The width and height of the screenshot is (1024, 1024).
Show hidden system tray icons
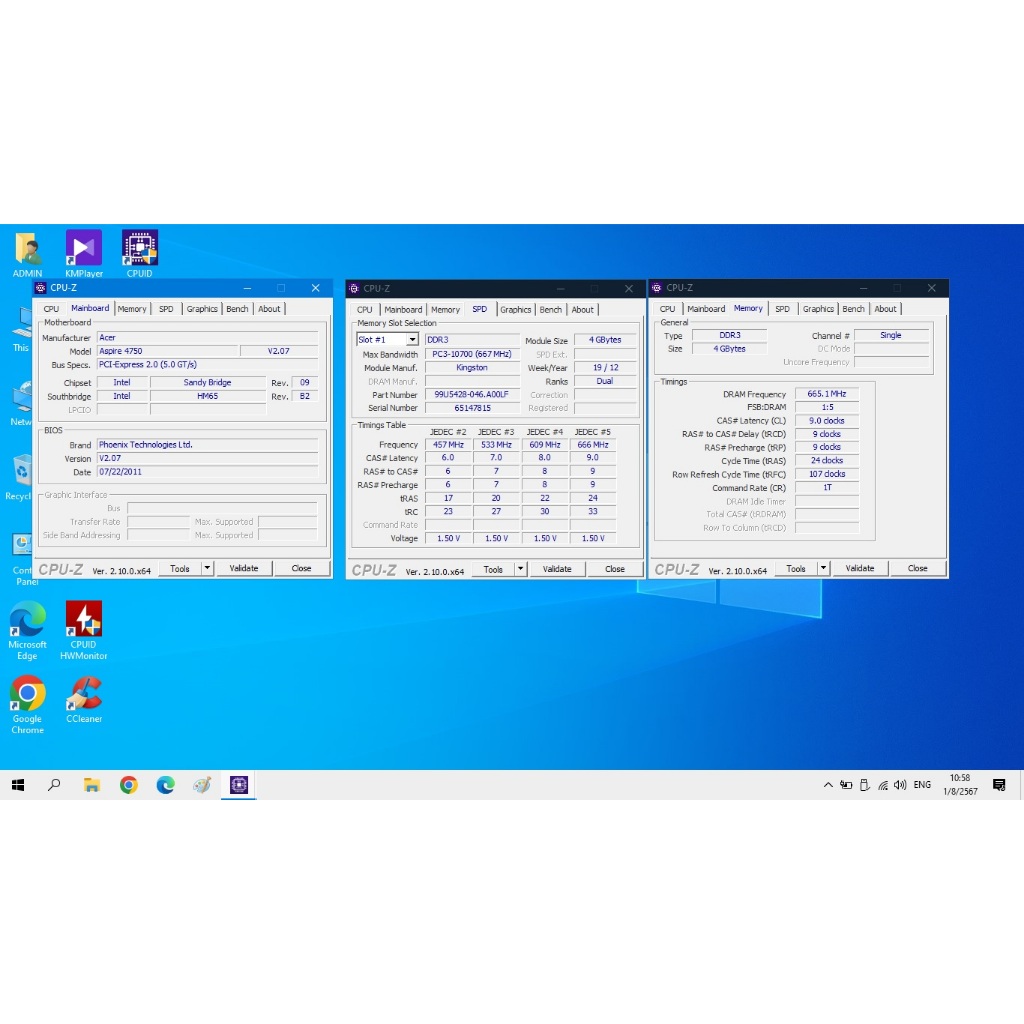coord(828,785)
